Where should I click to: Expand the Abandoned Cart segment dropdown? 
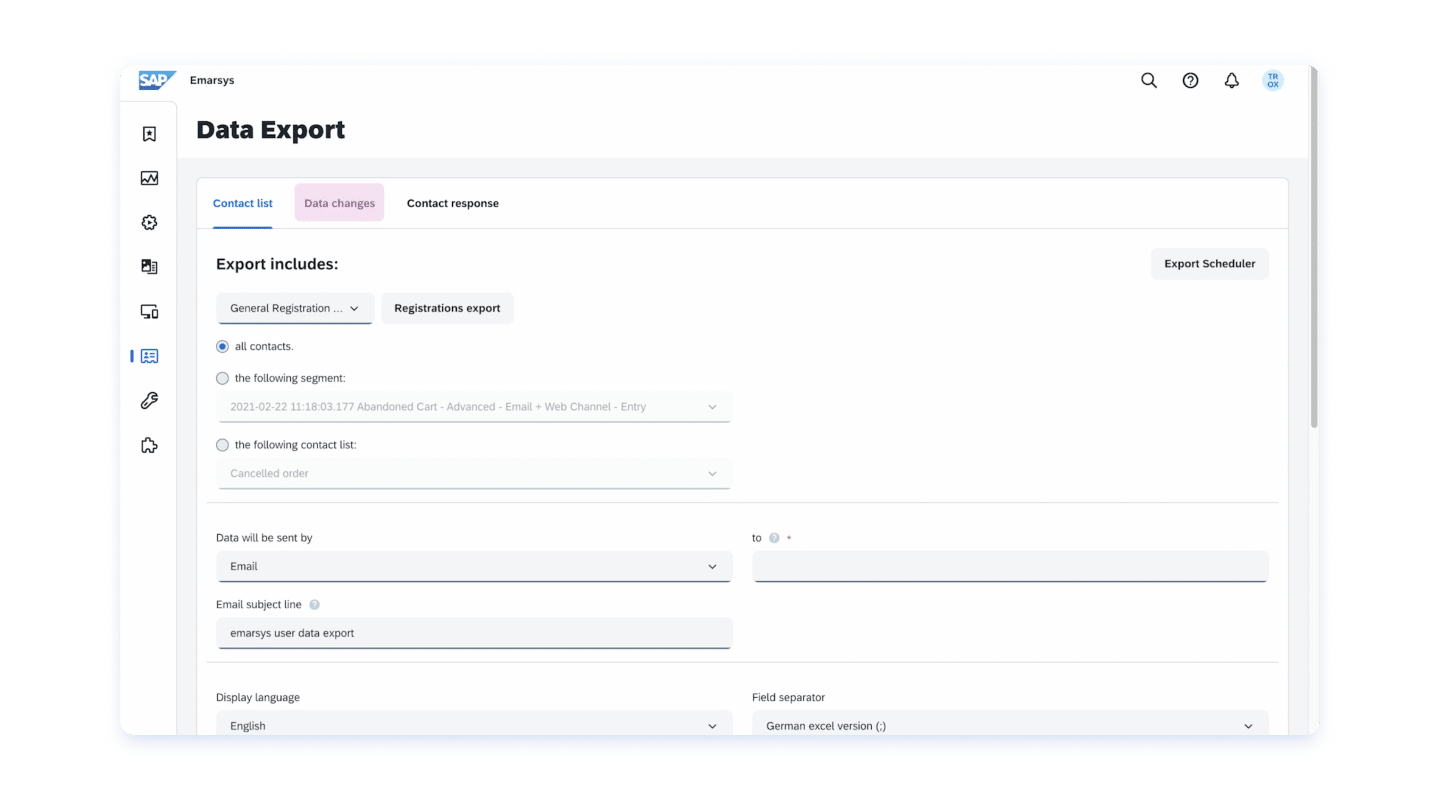pyautogui.click(x=474, y=407)
